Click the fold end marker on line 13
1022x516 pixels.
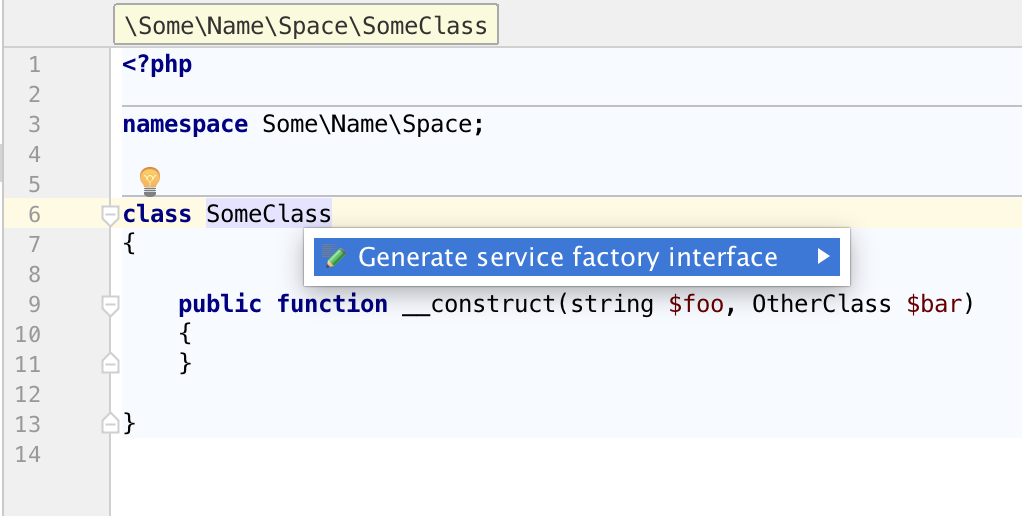click(x=110, y=423)
